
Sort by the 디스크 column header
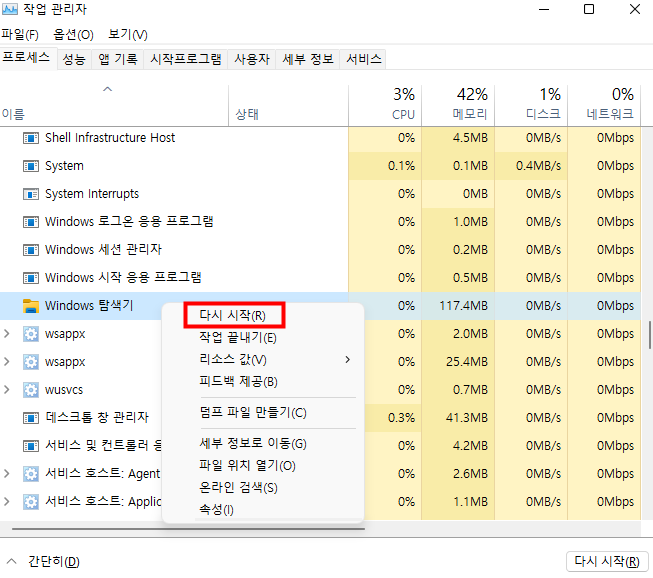pos(531,106)
